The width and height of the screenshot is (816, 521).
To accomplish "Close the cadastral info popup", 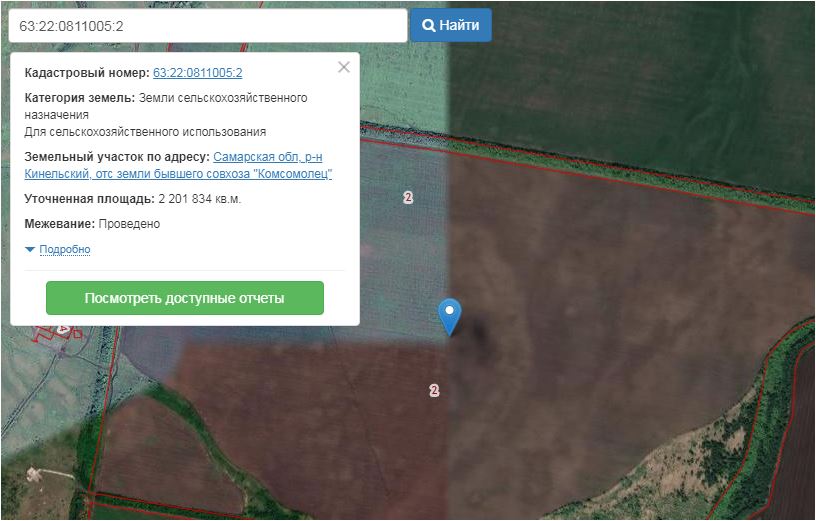I will point(344,67).
